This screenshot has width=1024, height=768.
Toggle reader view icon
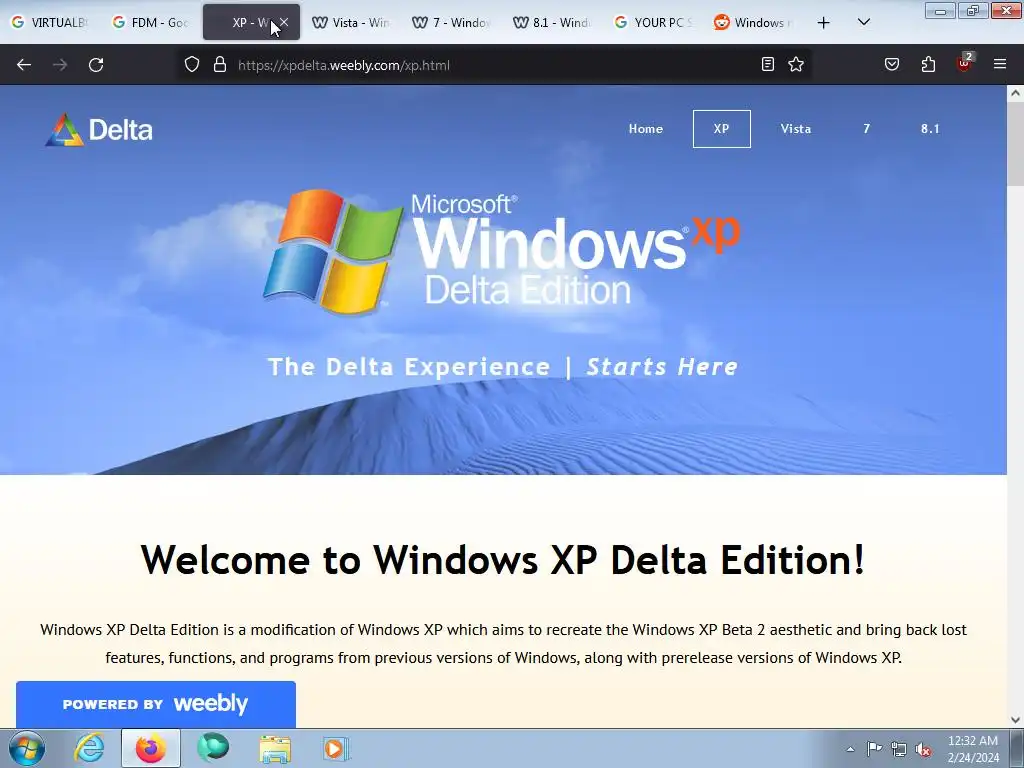768,65
